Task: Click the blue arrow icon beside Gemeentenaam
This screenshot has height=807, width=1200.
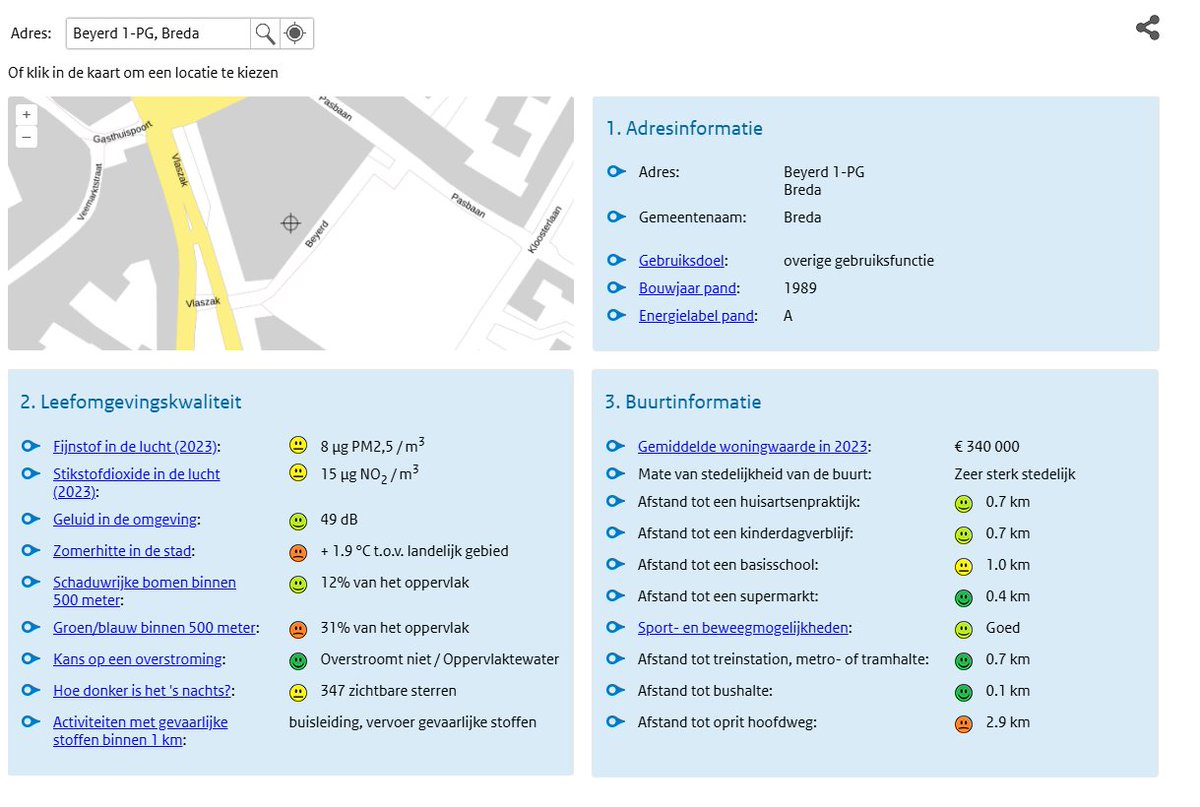Action: tap(616, 217)
